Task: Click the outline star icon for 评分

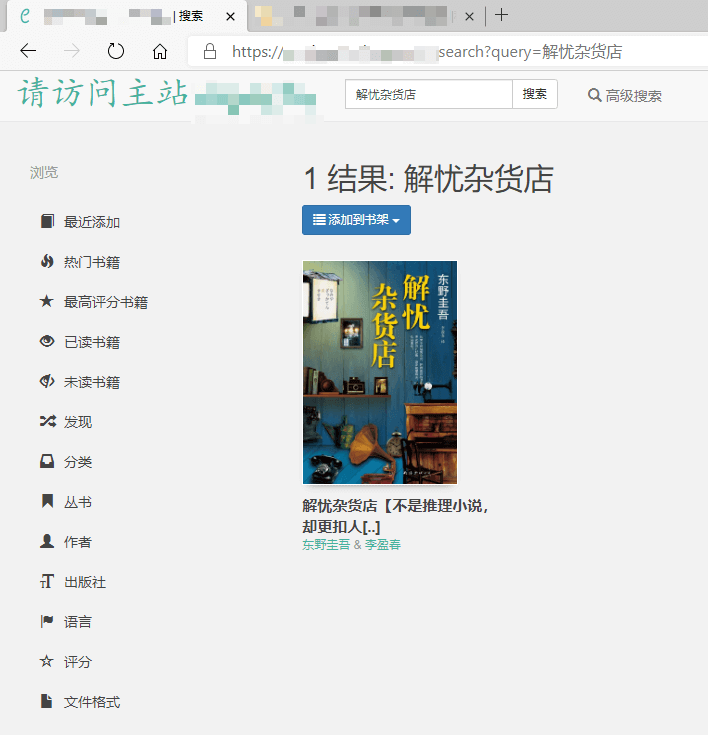Action: (46, 661)
